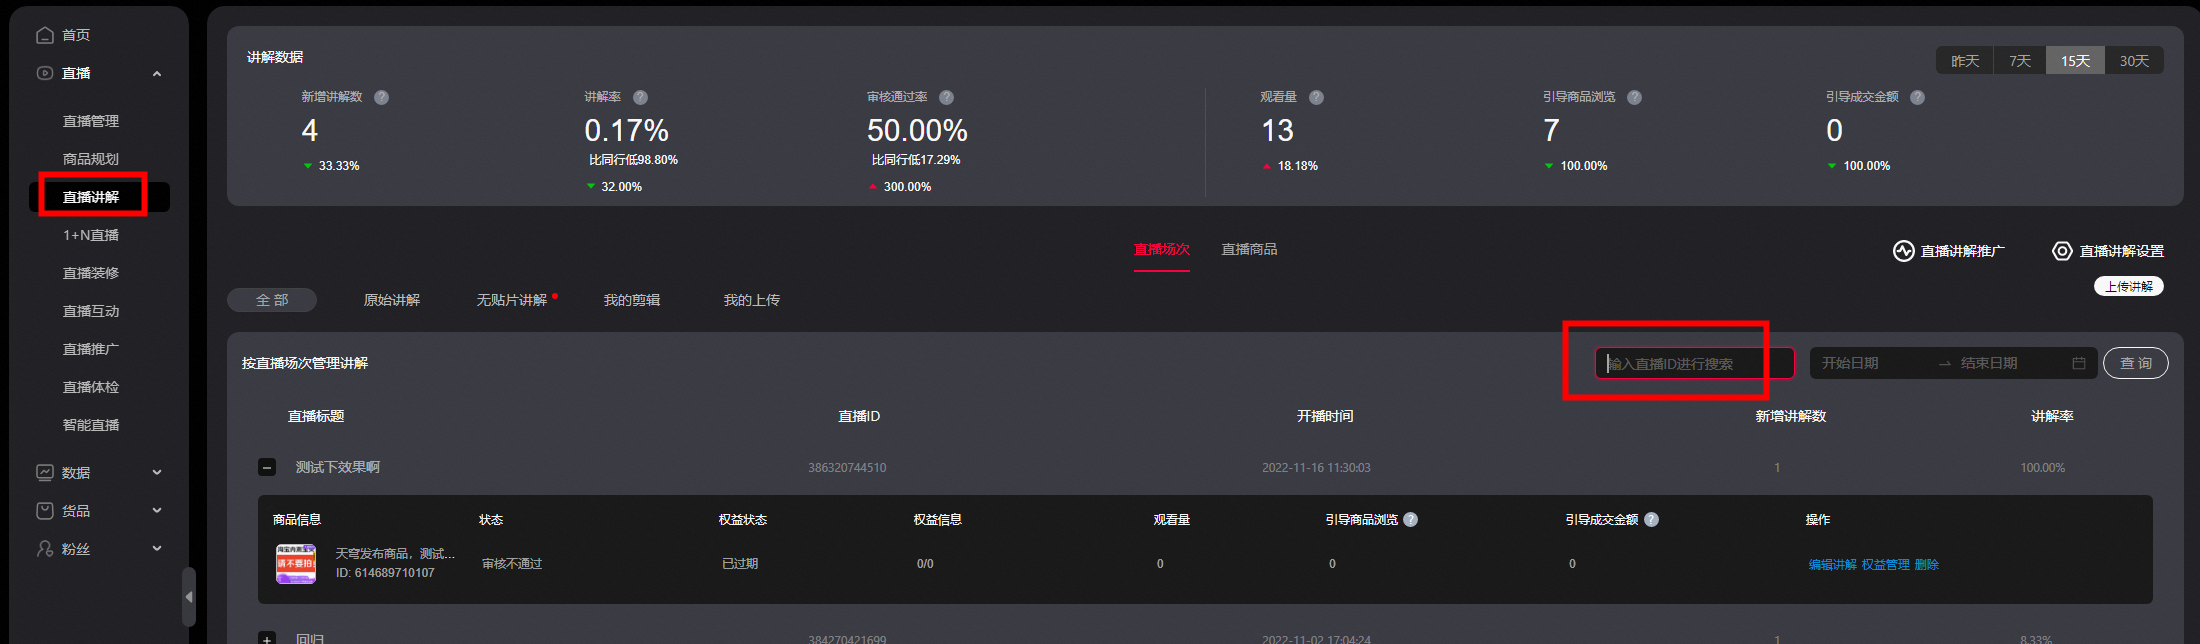
Task: Click the 已过期 rights status
Action: point(740,564)
